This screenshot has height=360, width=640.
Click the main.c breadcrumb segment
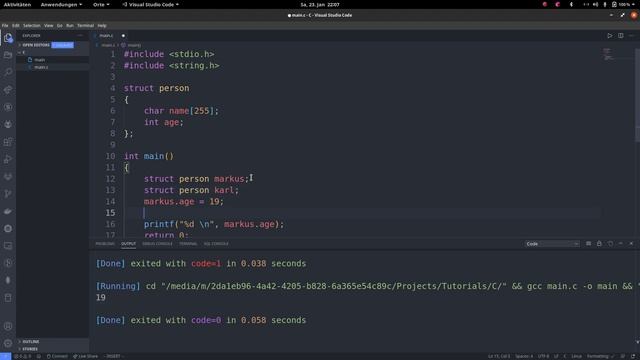(108, 45)
